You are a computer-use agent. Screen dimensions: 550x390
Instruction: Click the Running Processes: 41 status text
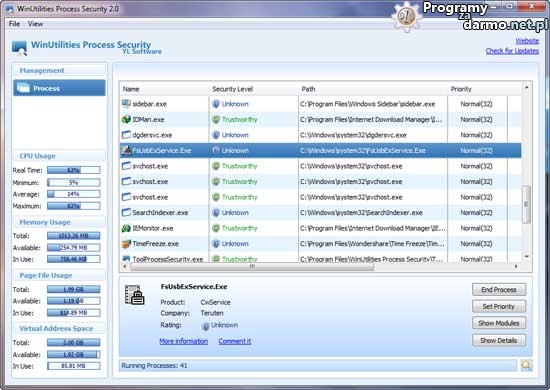coord(154,365)
